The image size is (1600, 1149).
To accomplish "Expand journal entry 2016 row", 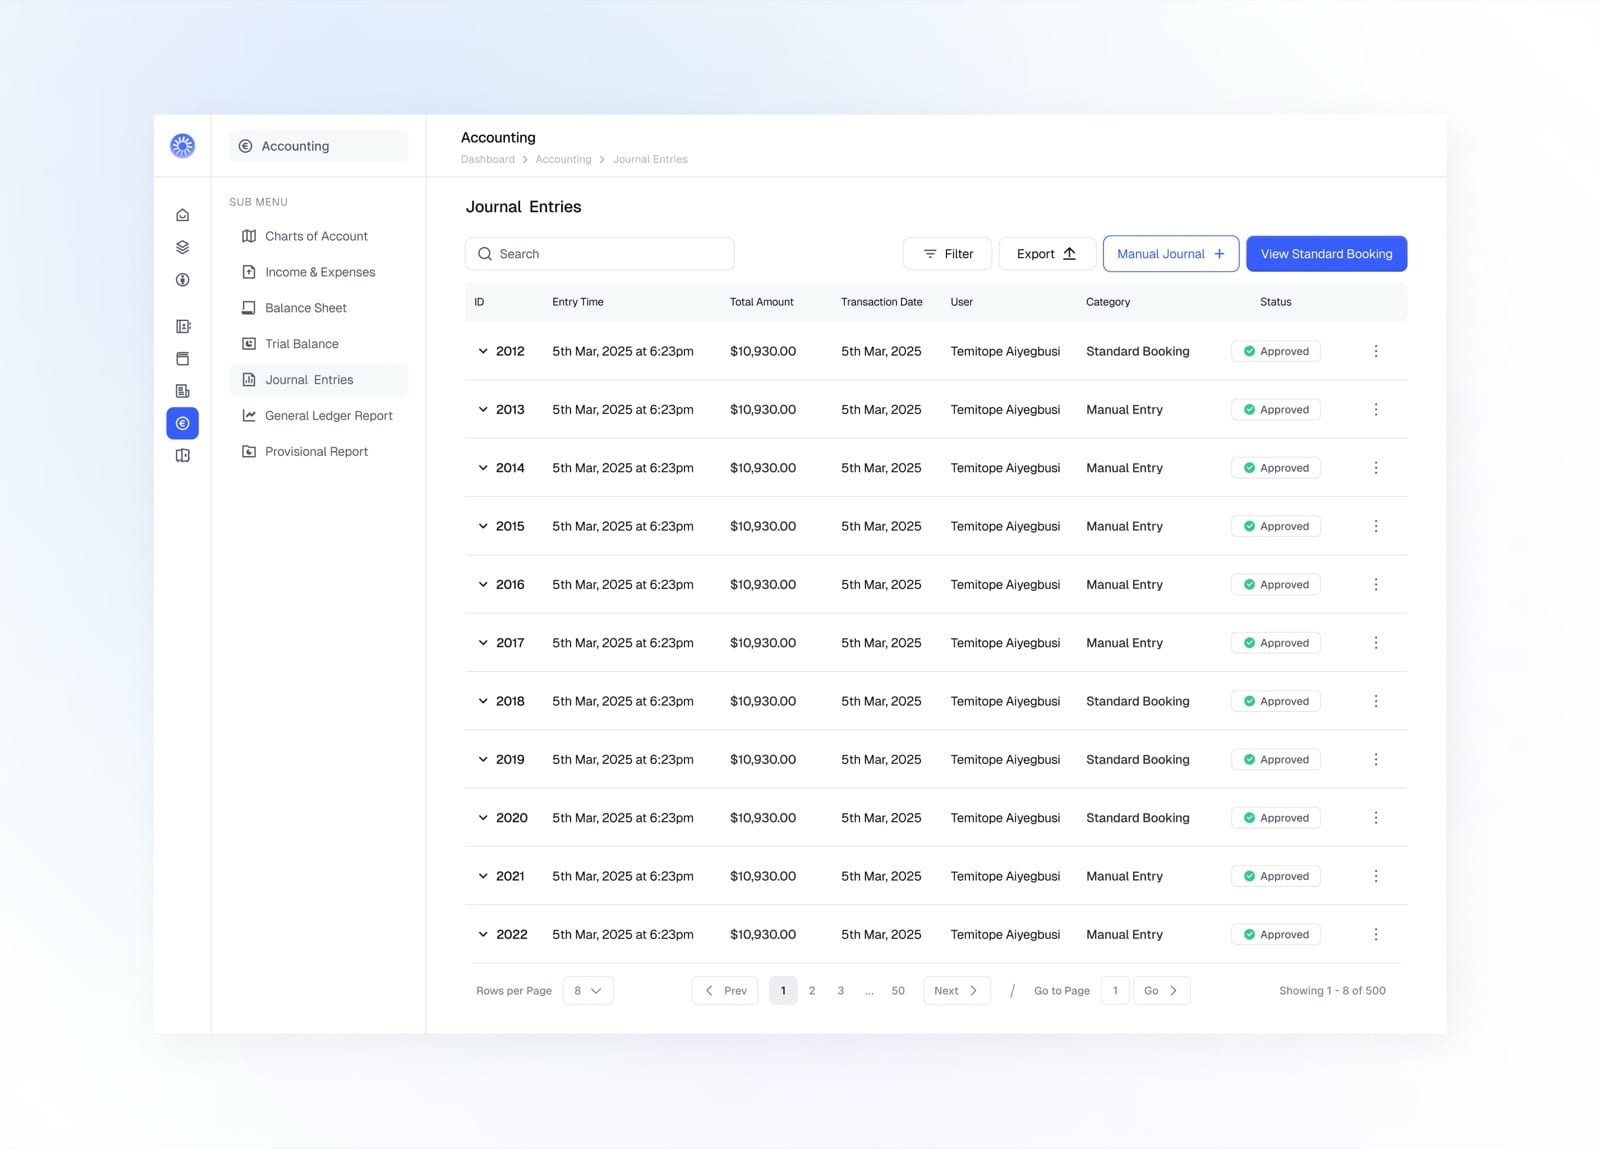I will click(x=483, y=584).
